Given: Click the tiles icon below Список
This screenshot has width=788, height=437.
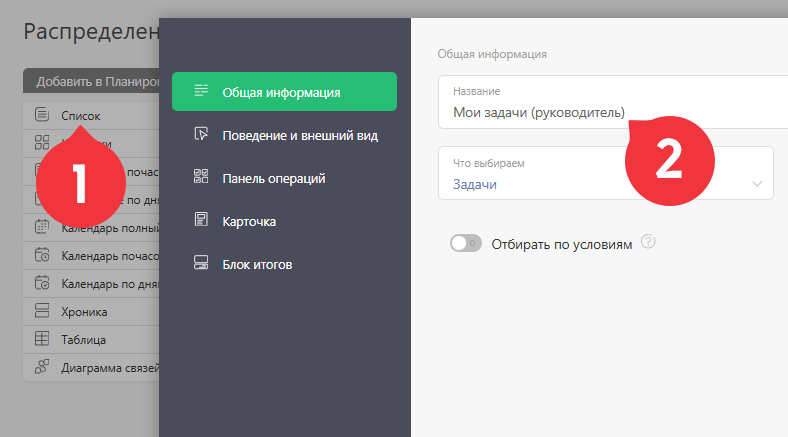Looking at the screenshot, I should 42,142.
